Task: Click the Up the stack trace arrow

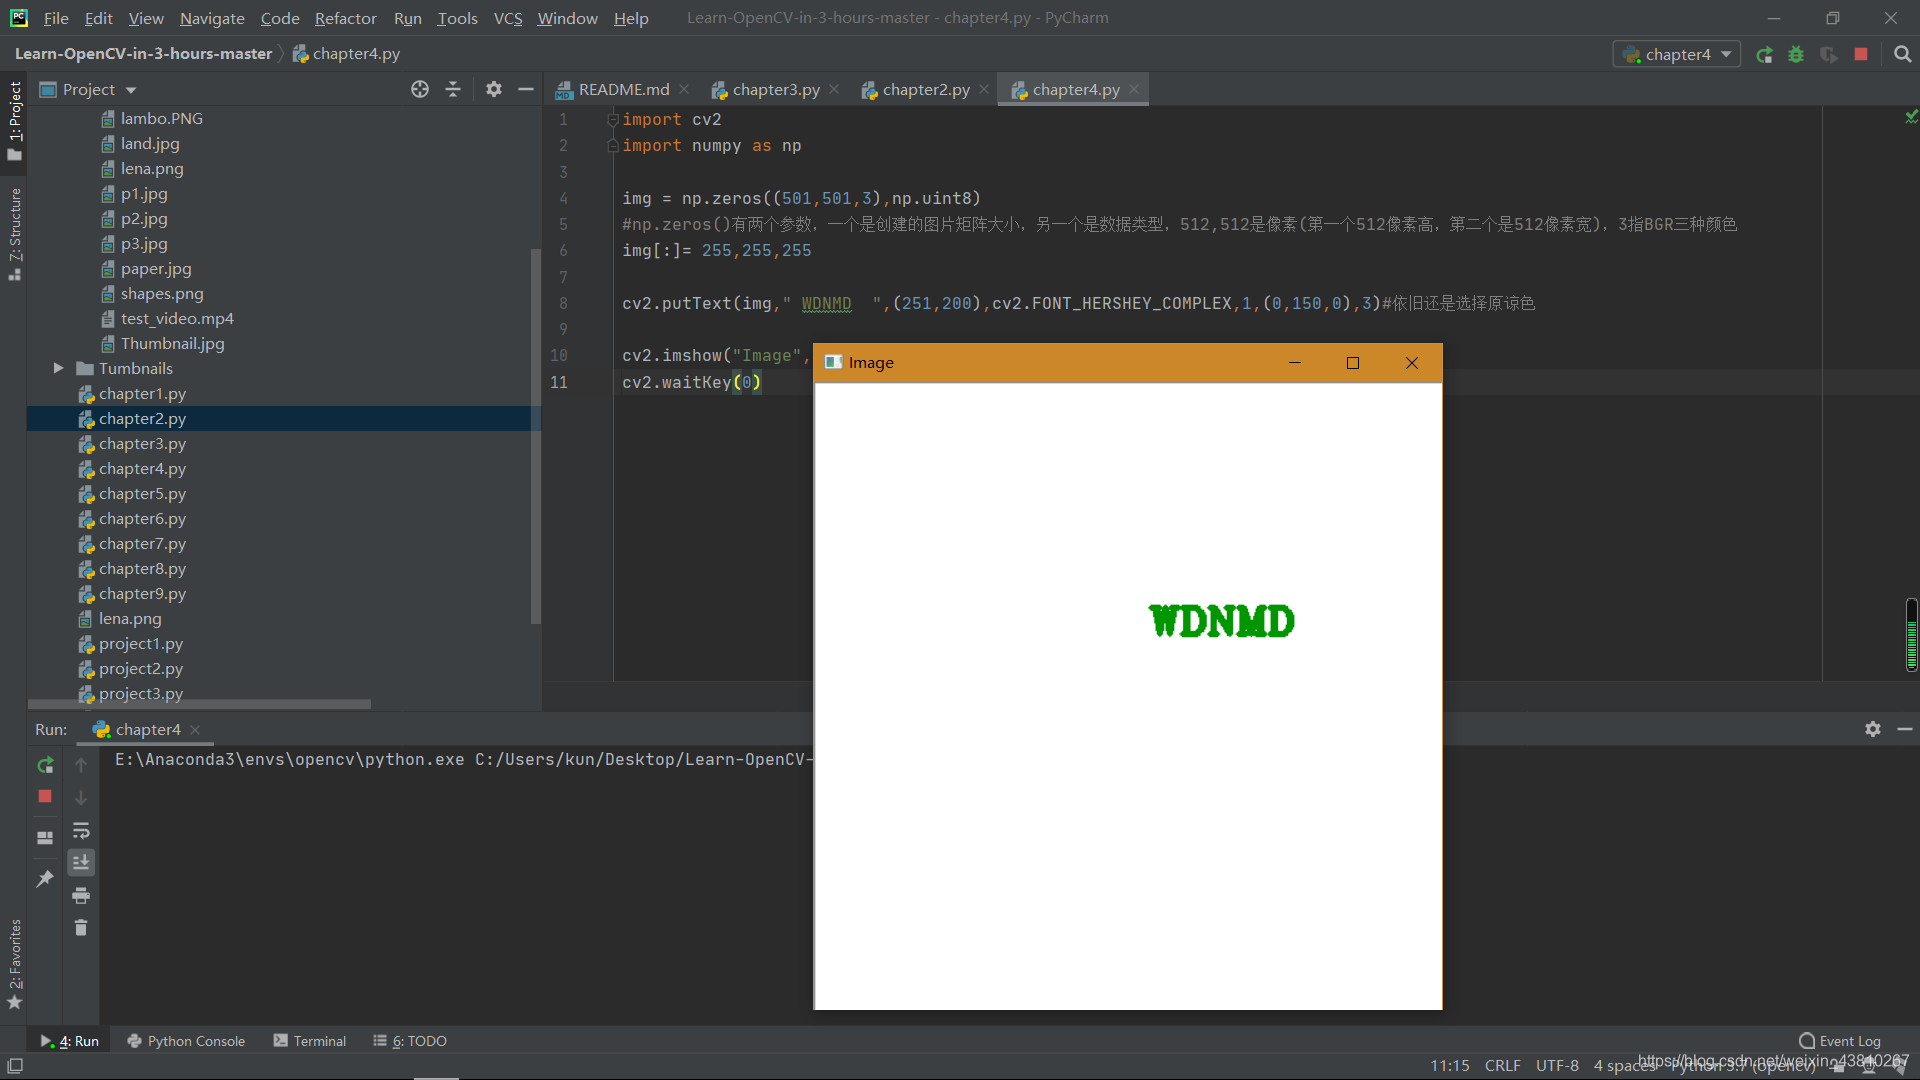Action: (81, 765)
